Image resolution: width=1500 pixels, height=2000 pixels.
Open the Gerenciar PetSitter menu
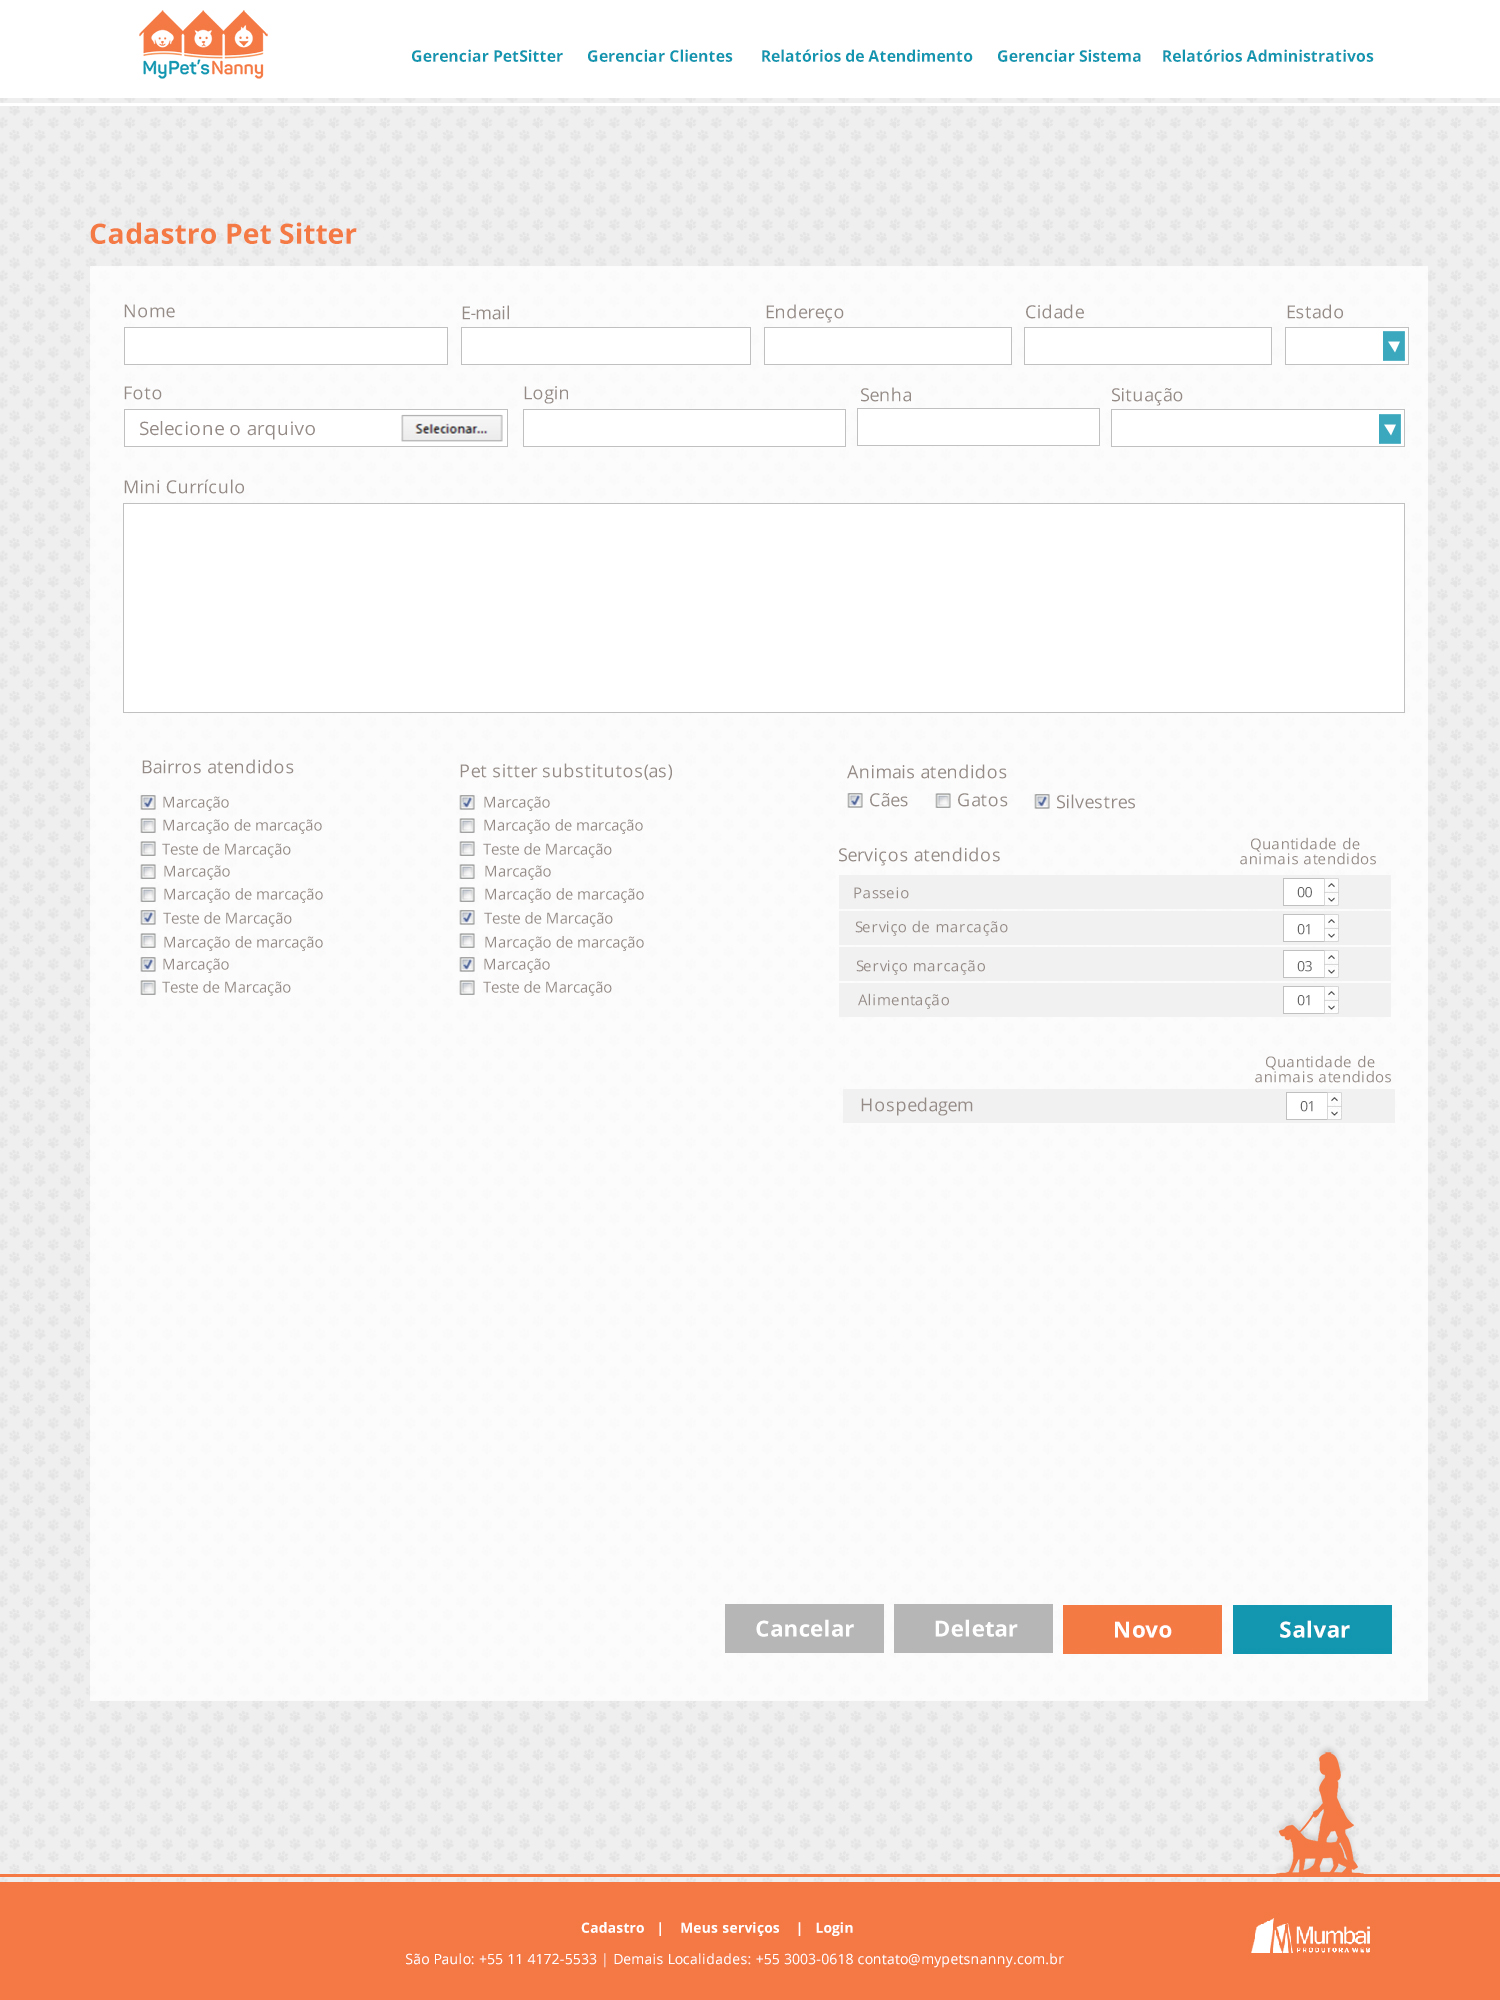tap(486, 56)
